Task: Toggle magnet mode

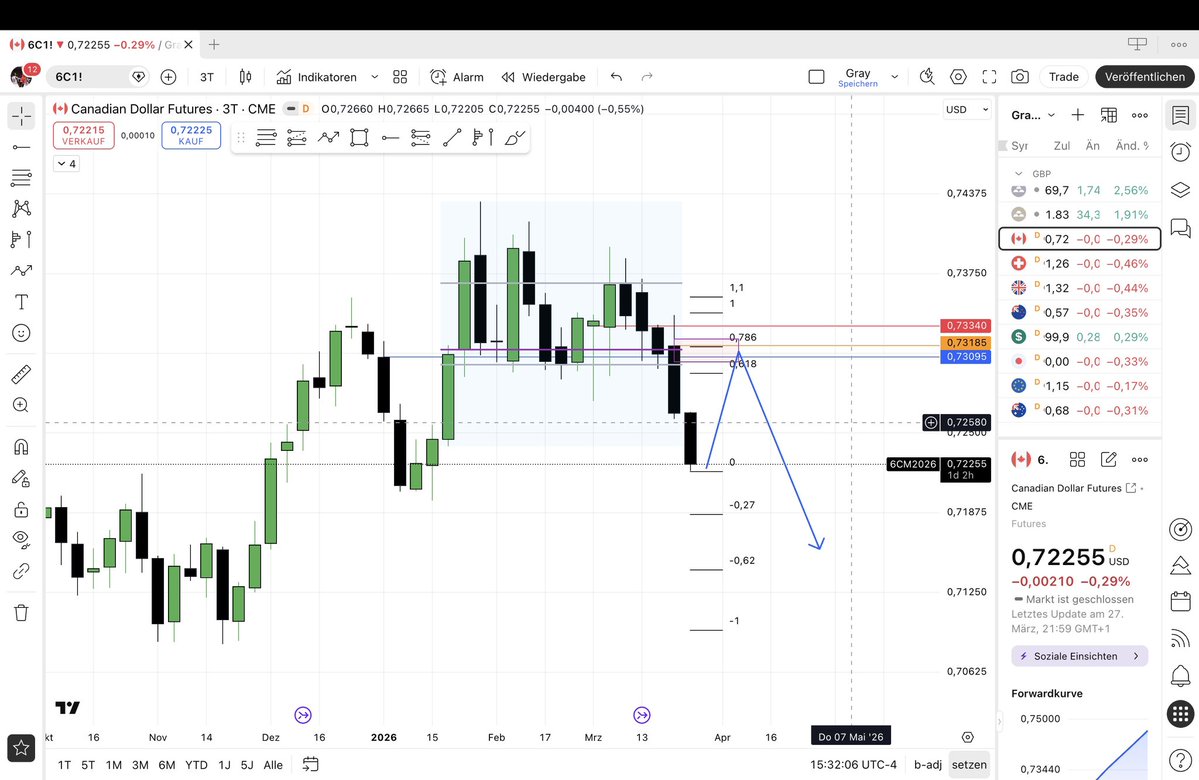Action: click(x=21, y=447)
